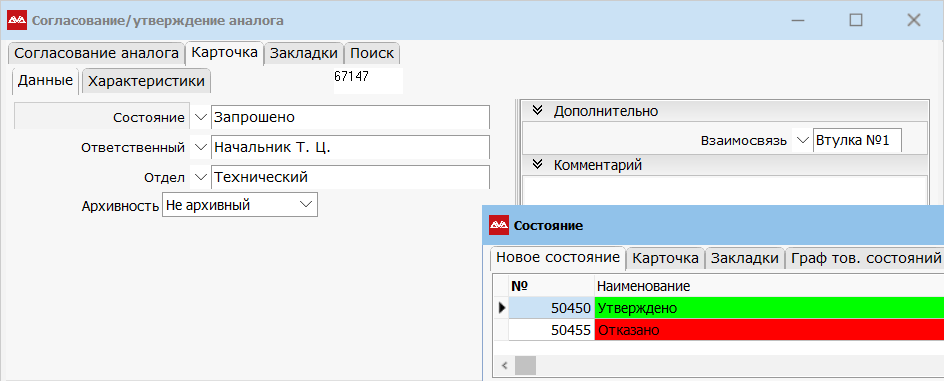Maximize the Согласование/утверждение аналога window
This screenshot has height=381, width=944.
tap(856, 20)
